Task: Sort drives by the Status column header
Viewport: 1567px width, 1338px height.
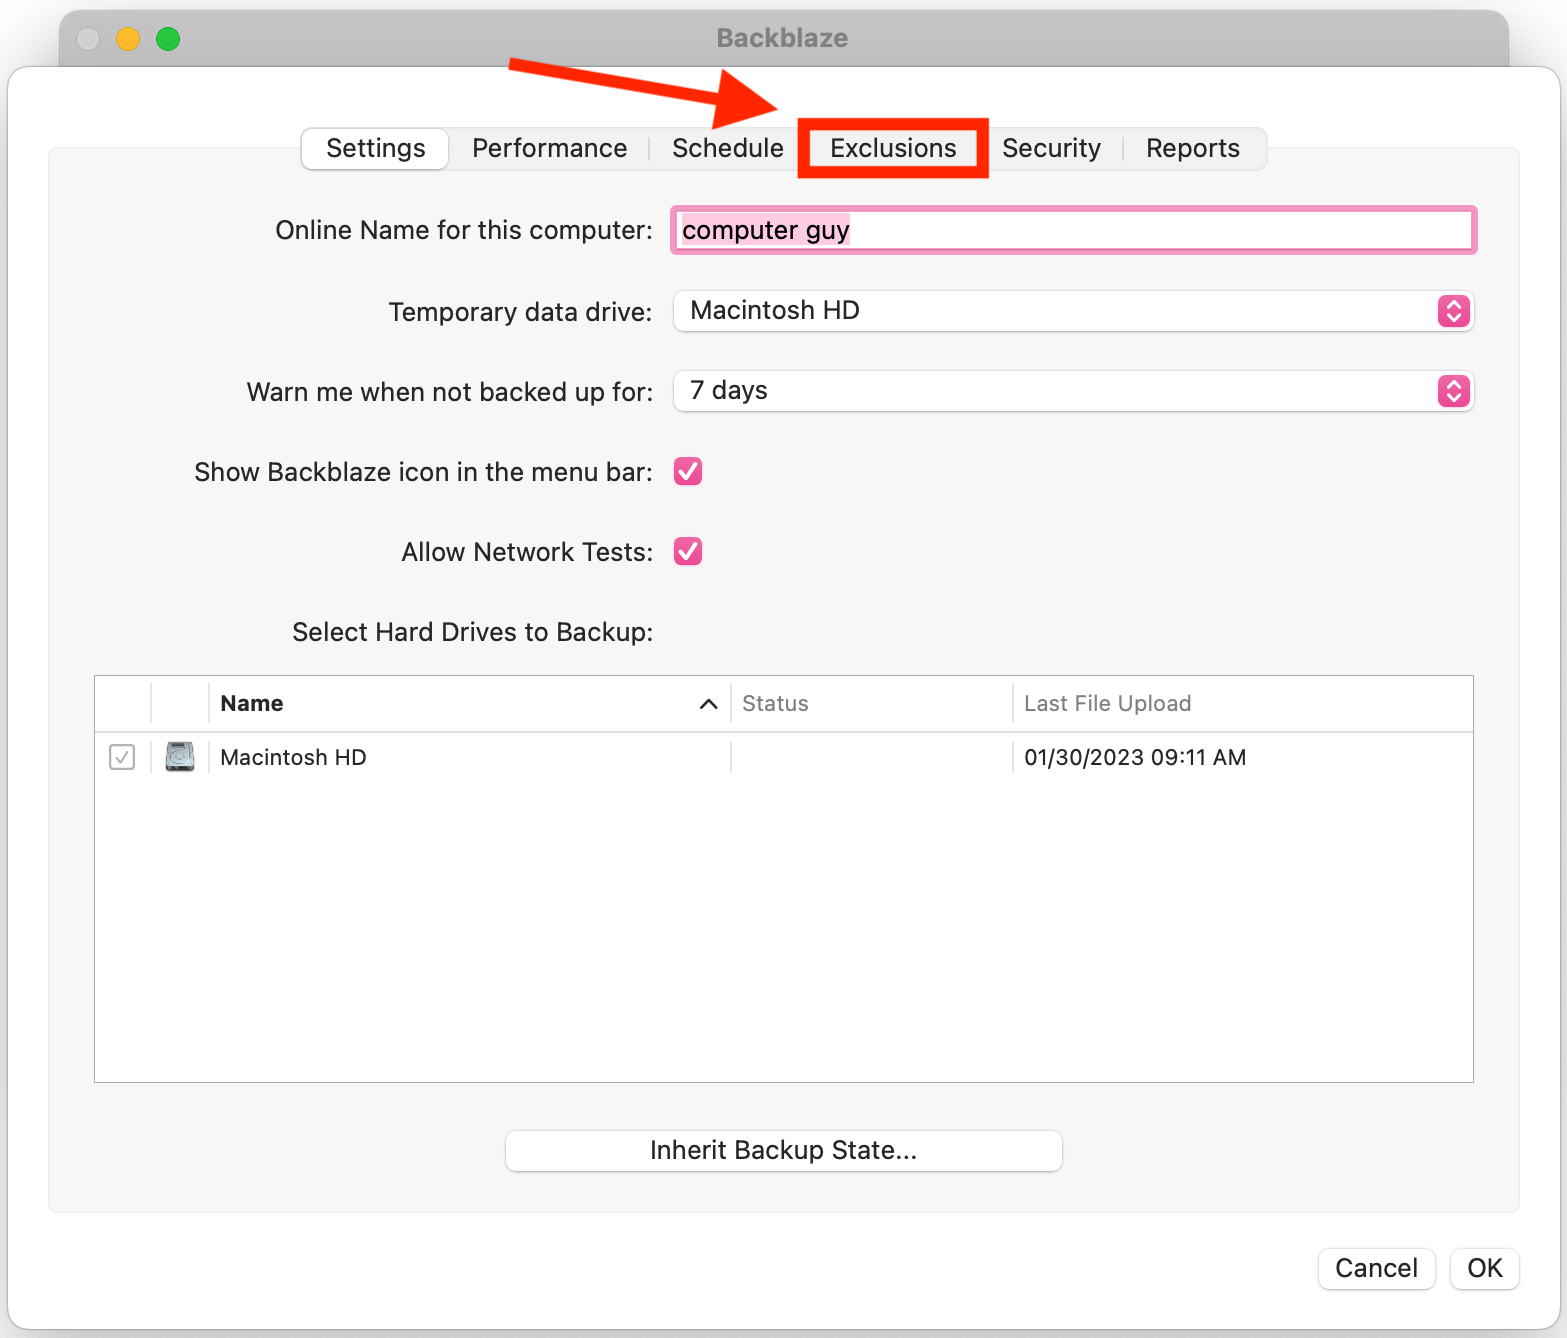Action: pyautogui.click(x=775, y=704)
